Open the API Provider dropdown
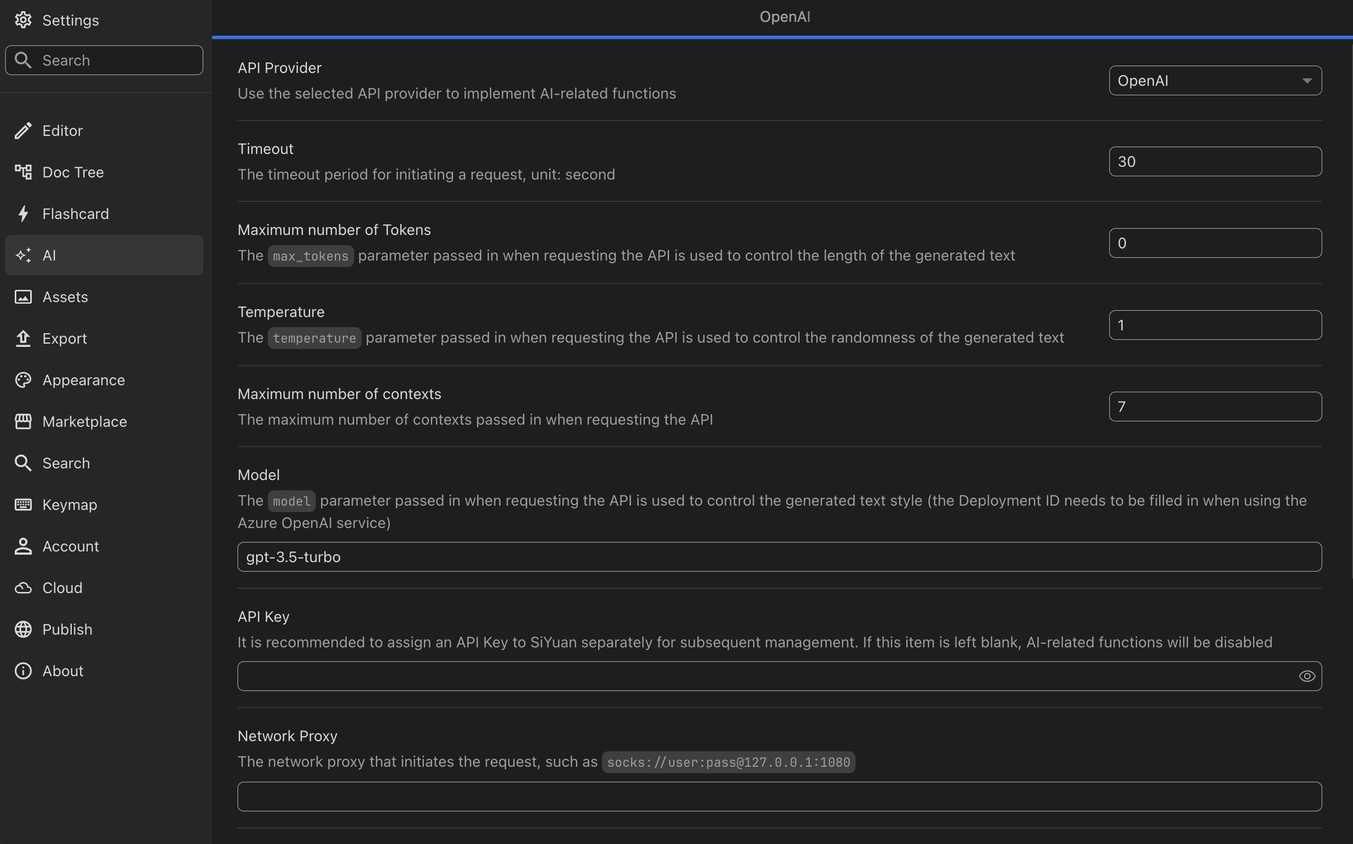This screenshot has height=844, width=1353. (x=1215, y=81)
